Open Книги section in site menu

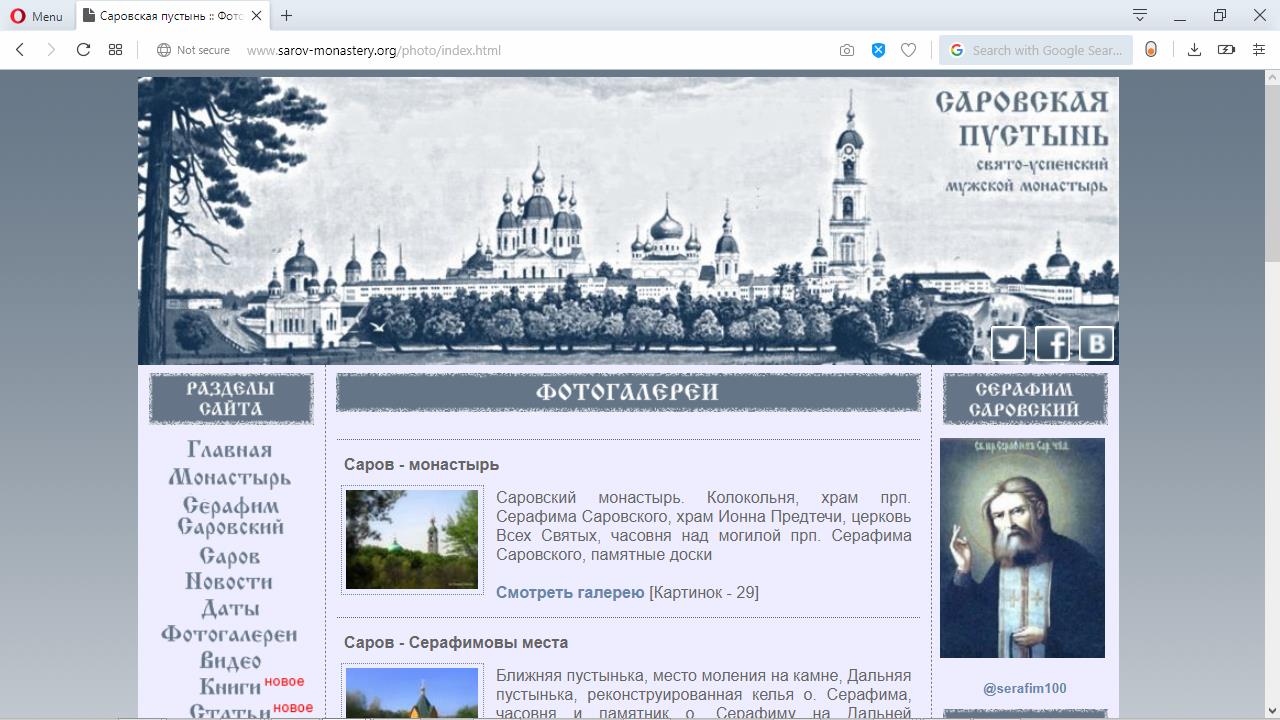point(230,687)
